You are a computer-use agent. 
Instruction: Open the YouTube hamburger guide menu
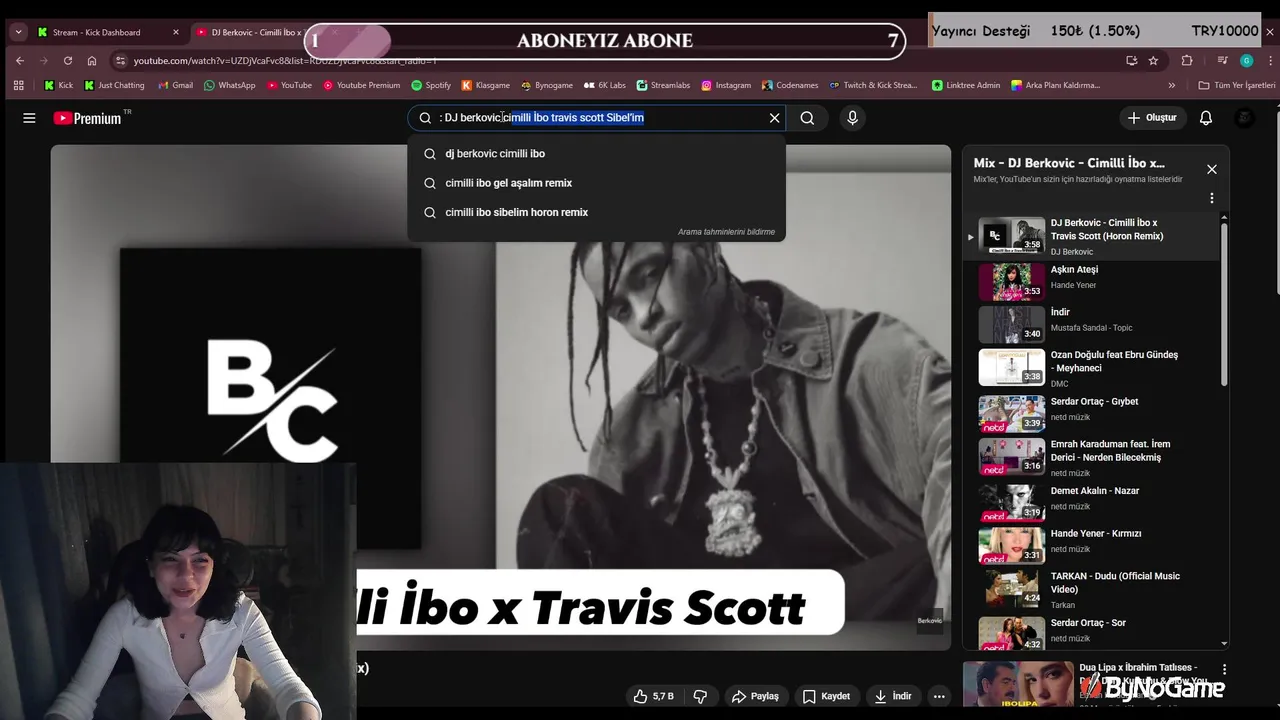[x=29, y=118]
